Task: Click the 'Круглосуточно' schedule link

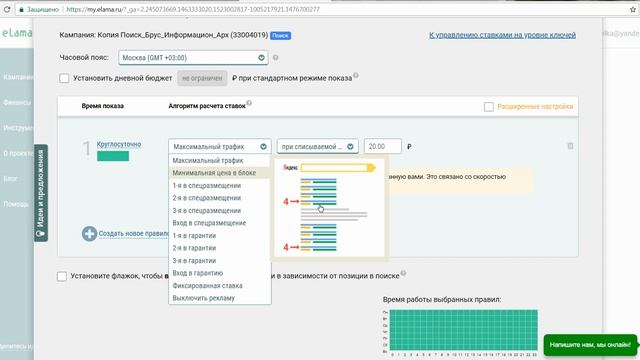Action: click(x=119, y=144)
